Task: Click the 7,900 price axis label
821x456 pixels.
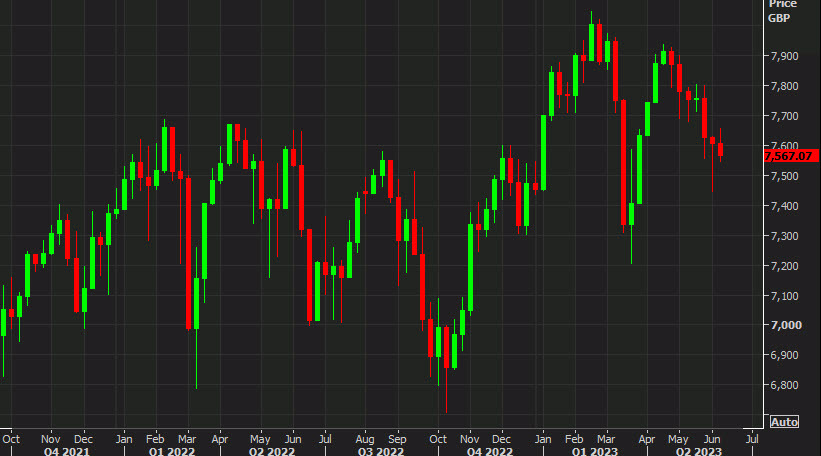Action: click(x=784, y=56)
